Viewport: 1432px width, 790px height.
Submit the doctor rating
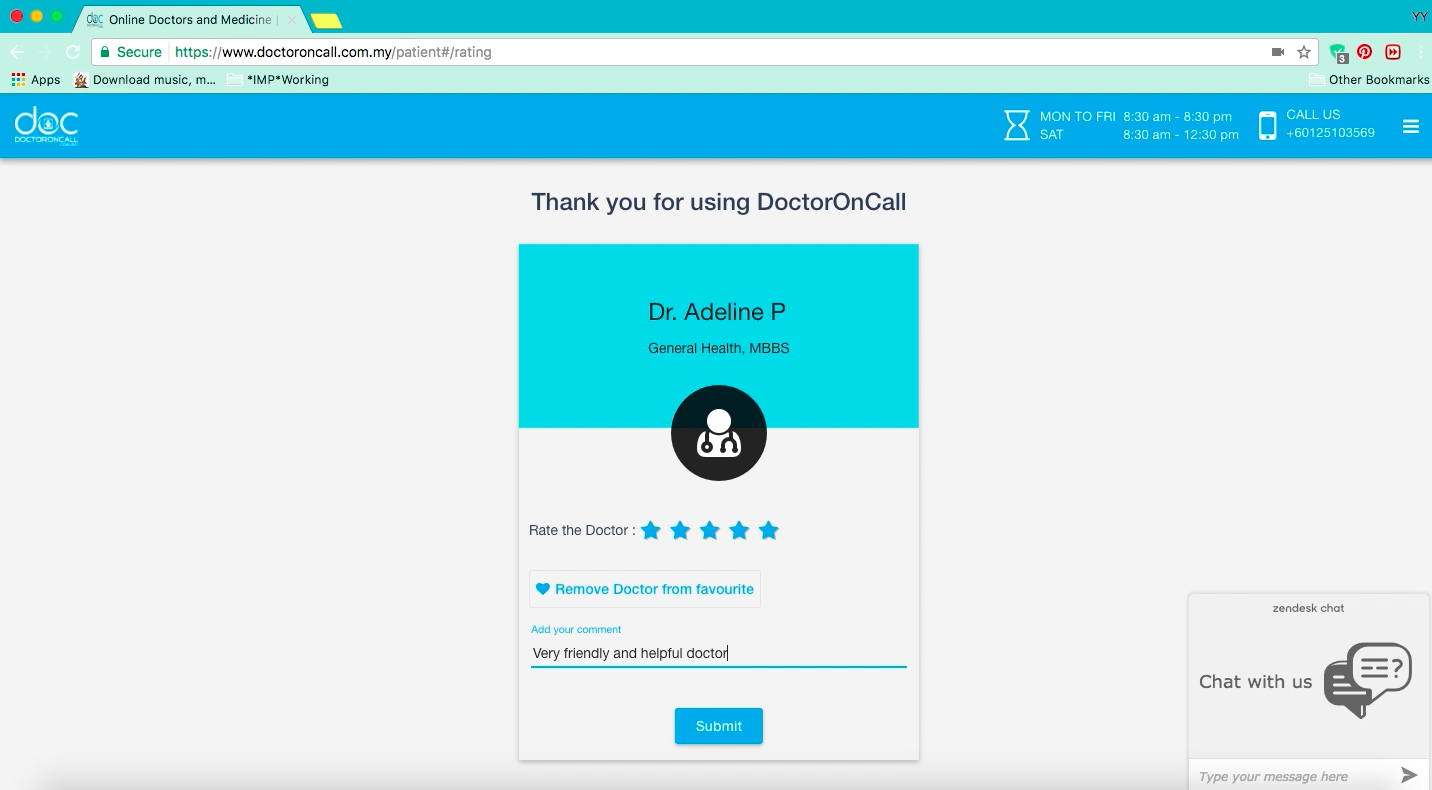719,726
